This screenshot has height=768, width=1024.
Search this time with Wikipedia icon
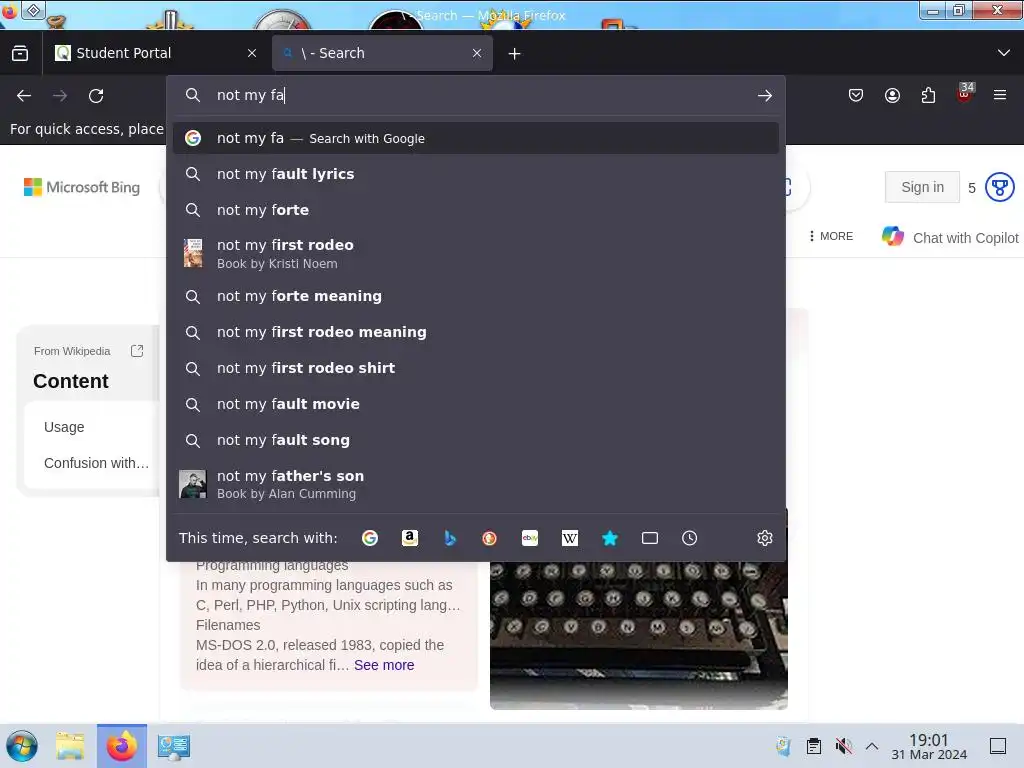pyautogui.click(x=569, y=538)
